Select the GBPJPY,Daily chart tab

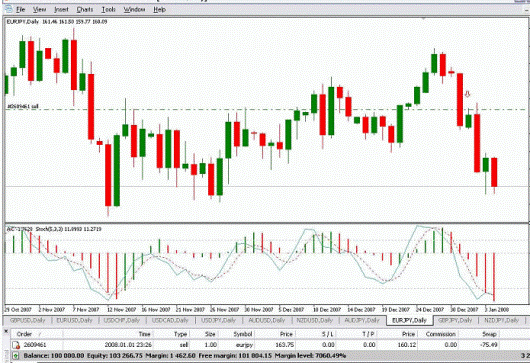pos(455,320)
